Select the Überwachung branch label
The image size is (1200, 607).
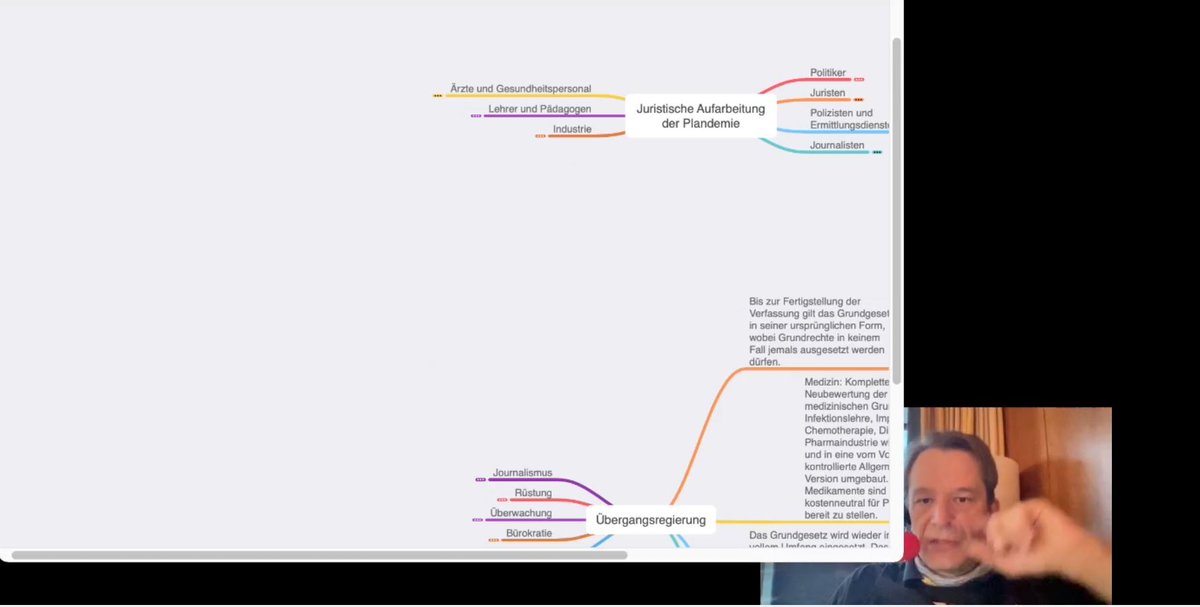[520, 513]
